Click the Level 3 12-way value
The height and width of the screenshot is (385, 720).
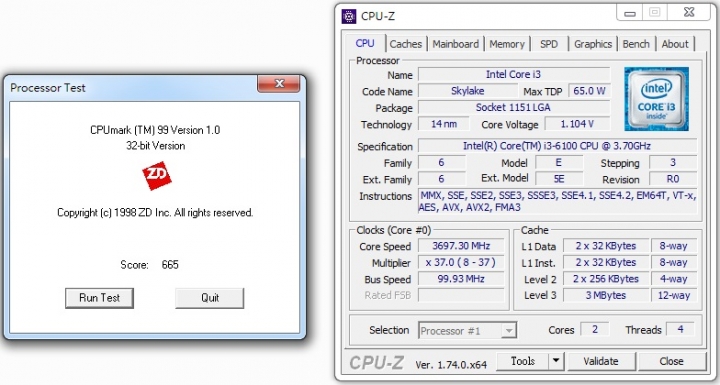(674, 295)
